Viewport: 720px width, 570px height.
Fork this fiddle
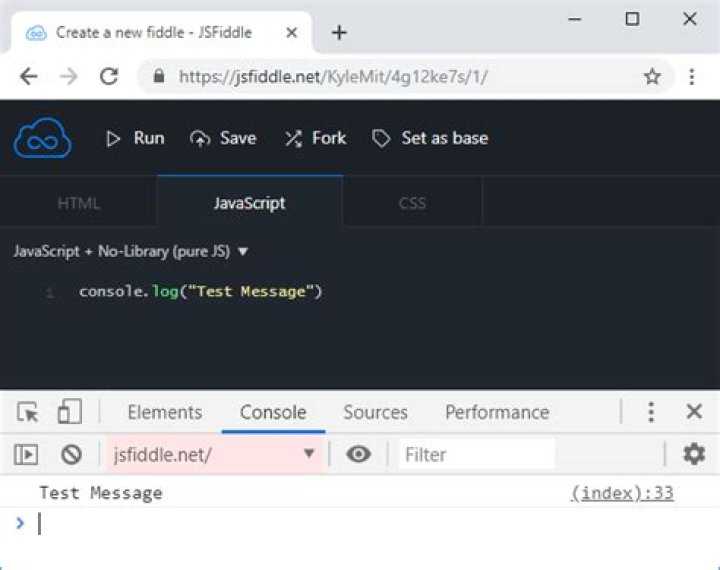pyautogui.click(x=315, y=138)
